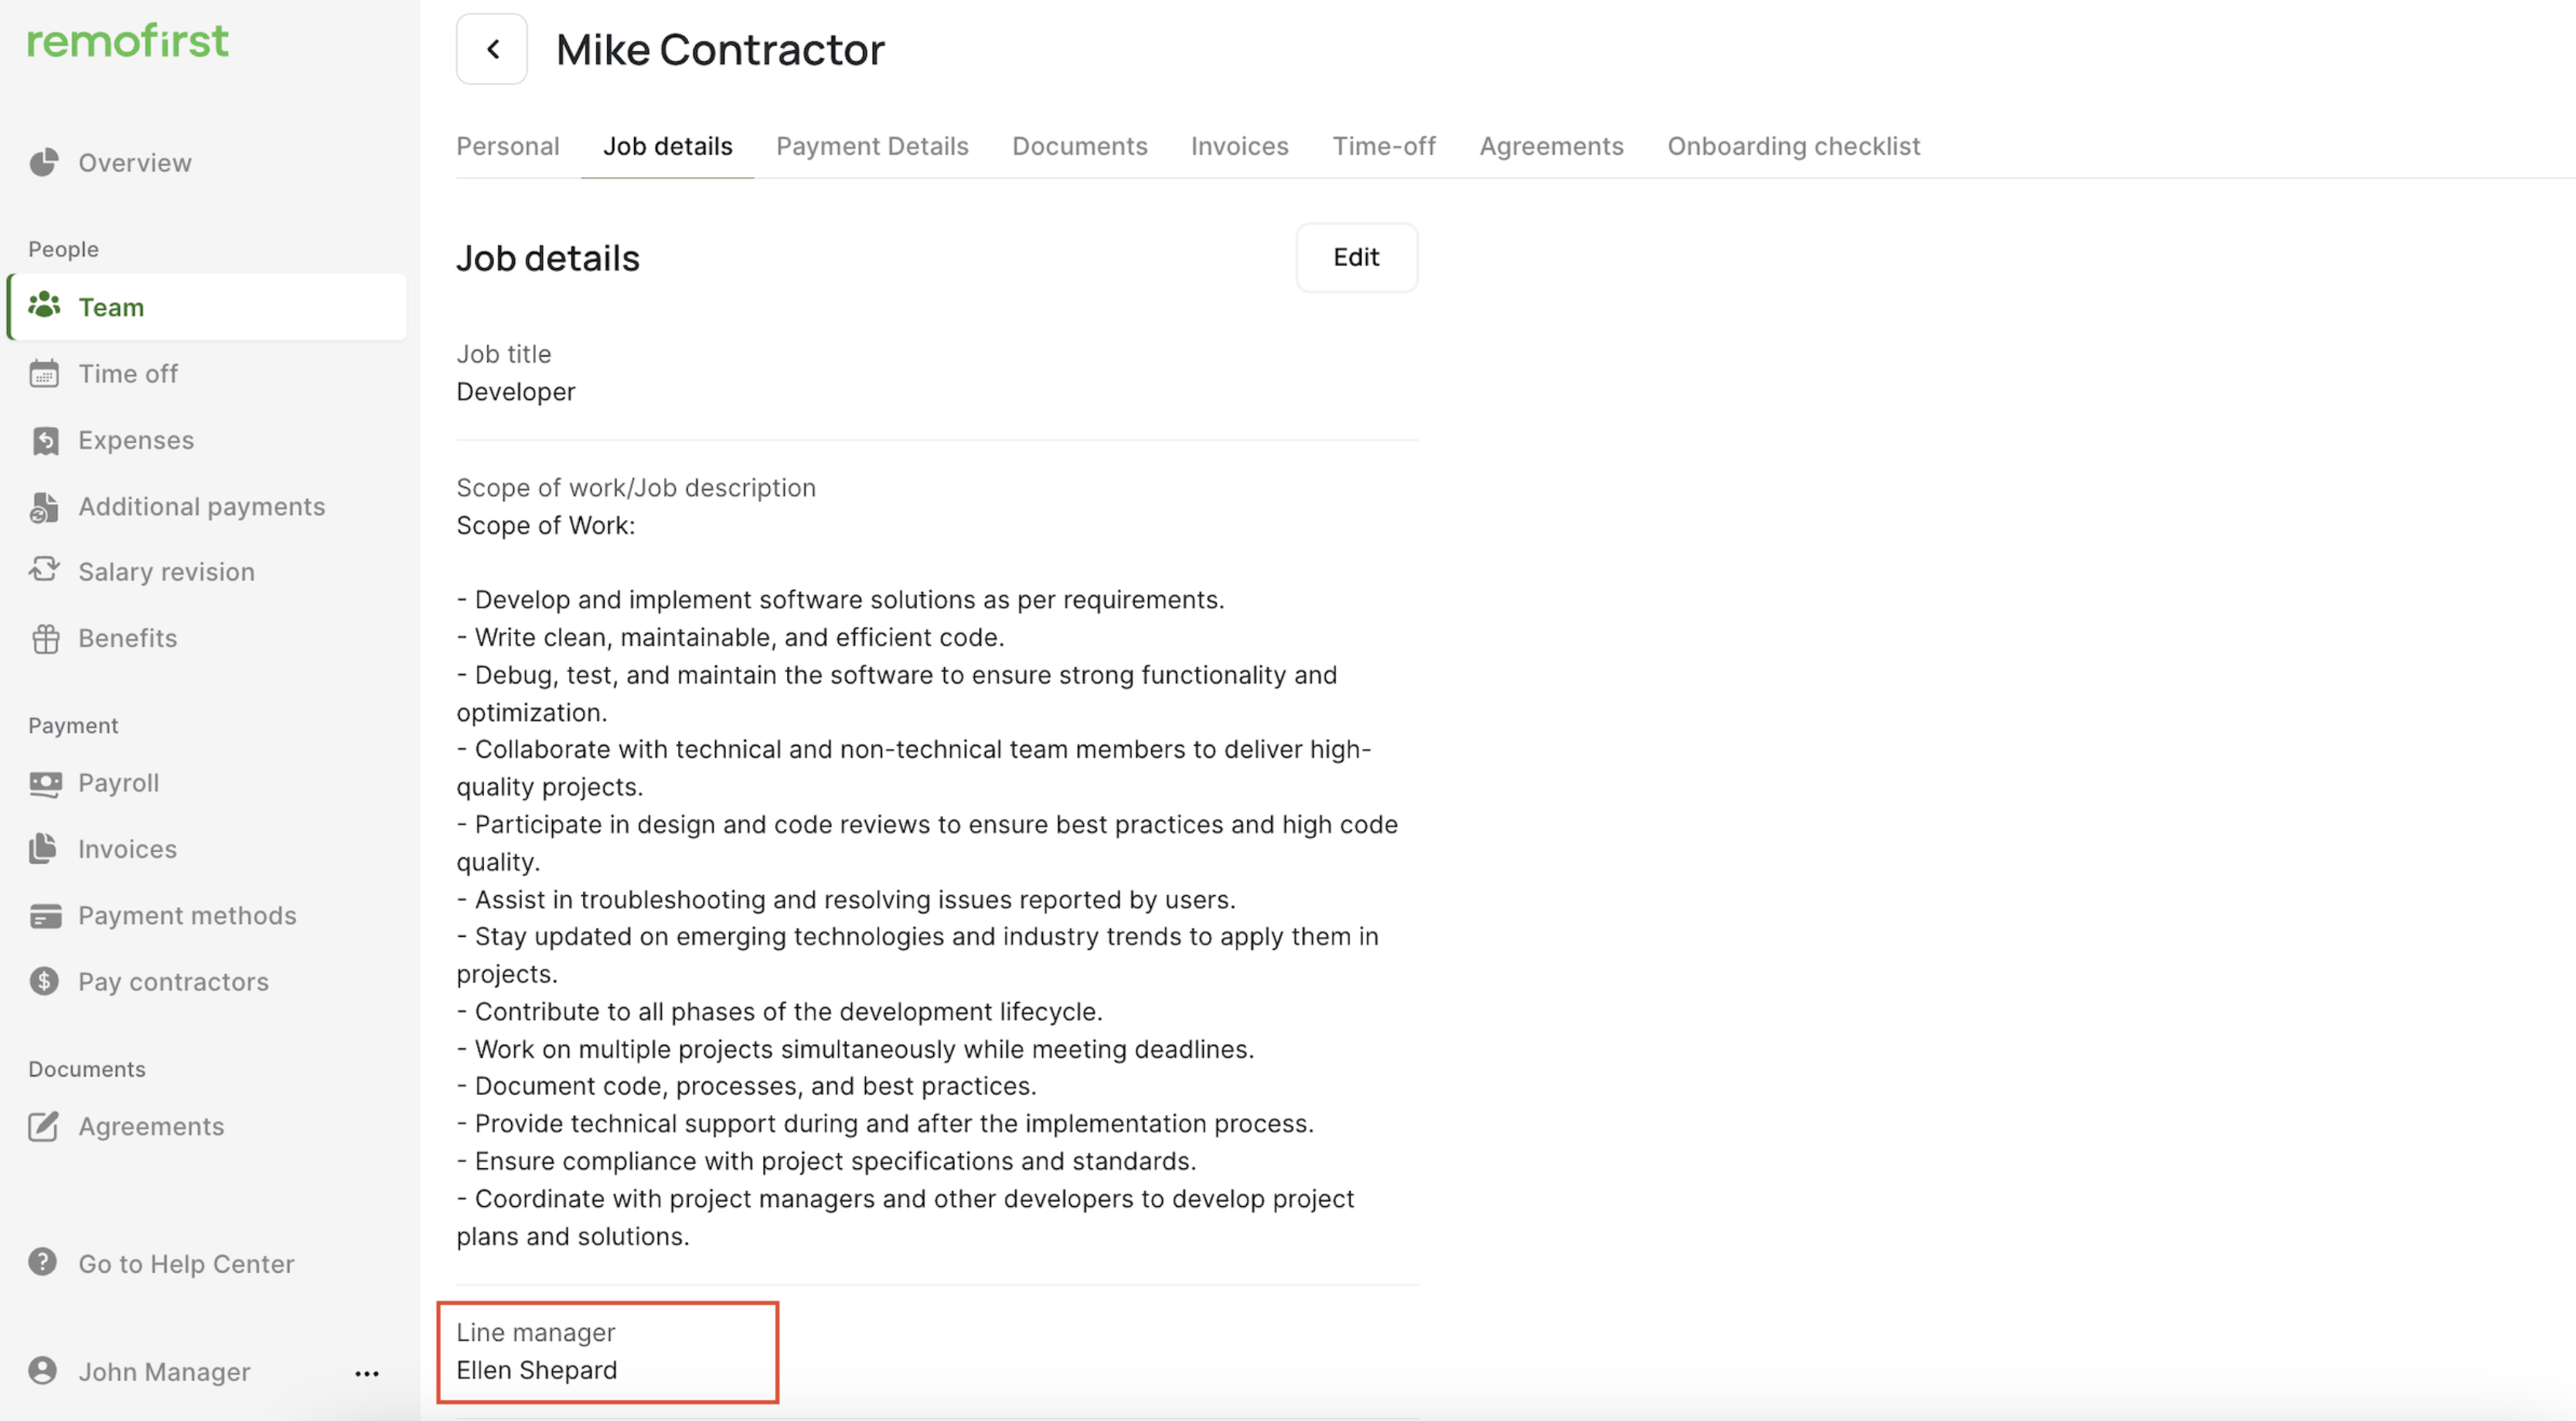
Task: Switch to the Personal tab
Action: [x=508, y=146]
